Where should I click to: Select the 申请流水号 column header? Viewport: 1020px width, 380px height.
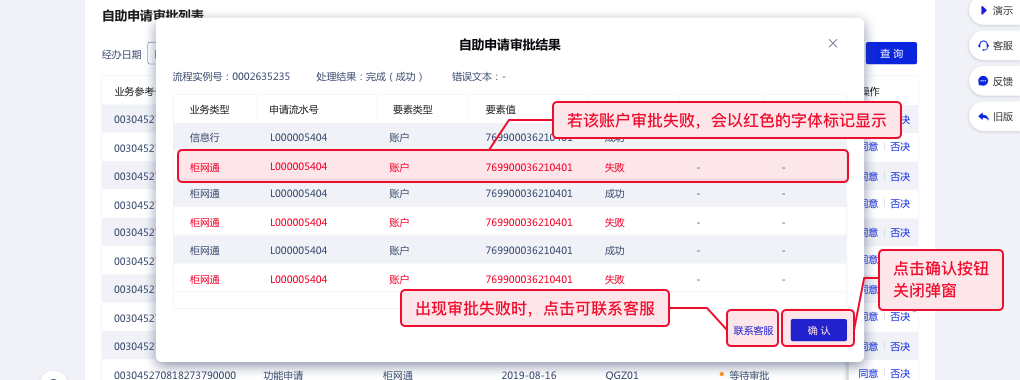[293, 110]
